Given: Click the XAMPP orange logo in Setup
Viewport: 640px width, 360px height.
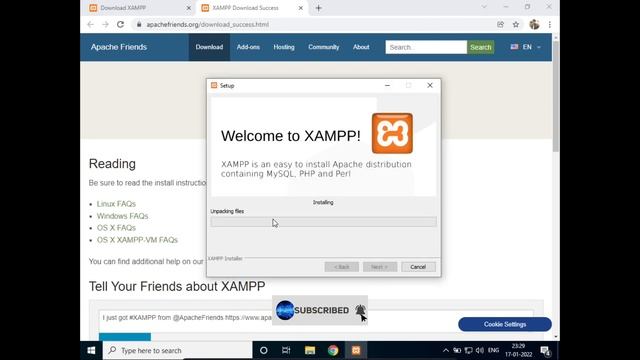Looking at the screenshot, I should 392,133.
